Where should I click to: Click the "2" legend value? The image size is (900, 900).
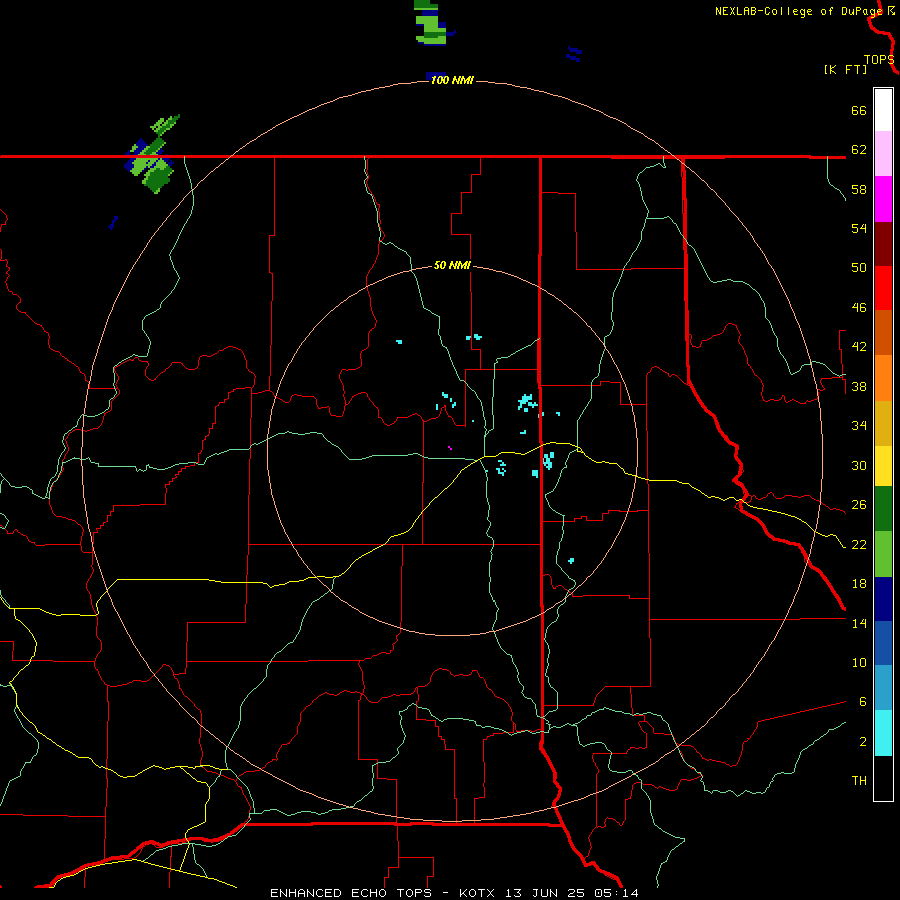tap(862, 742)
